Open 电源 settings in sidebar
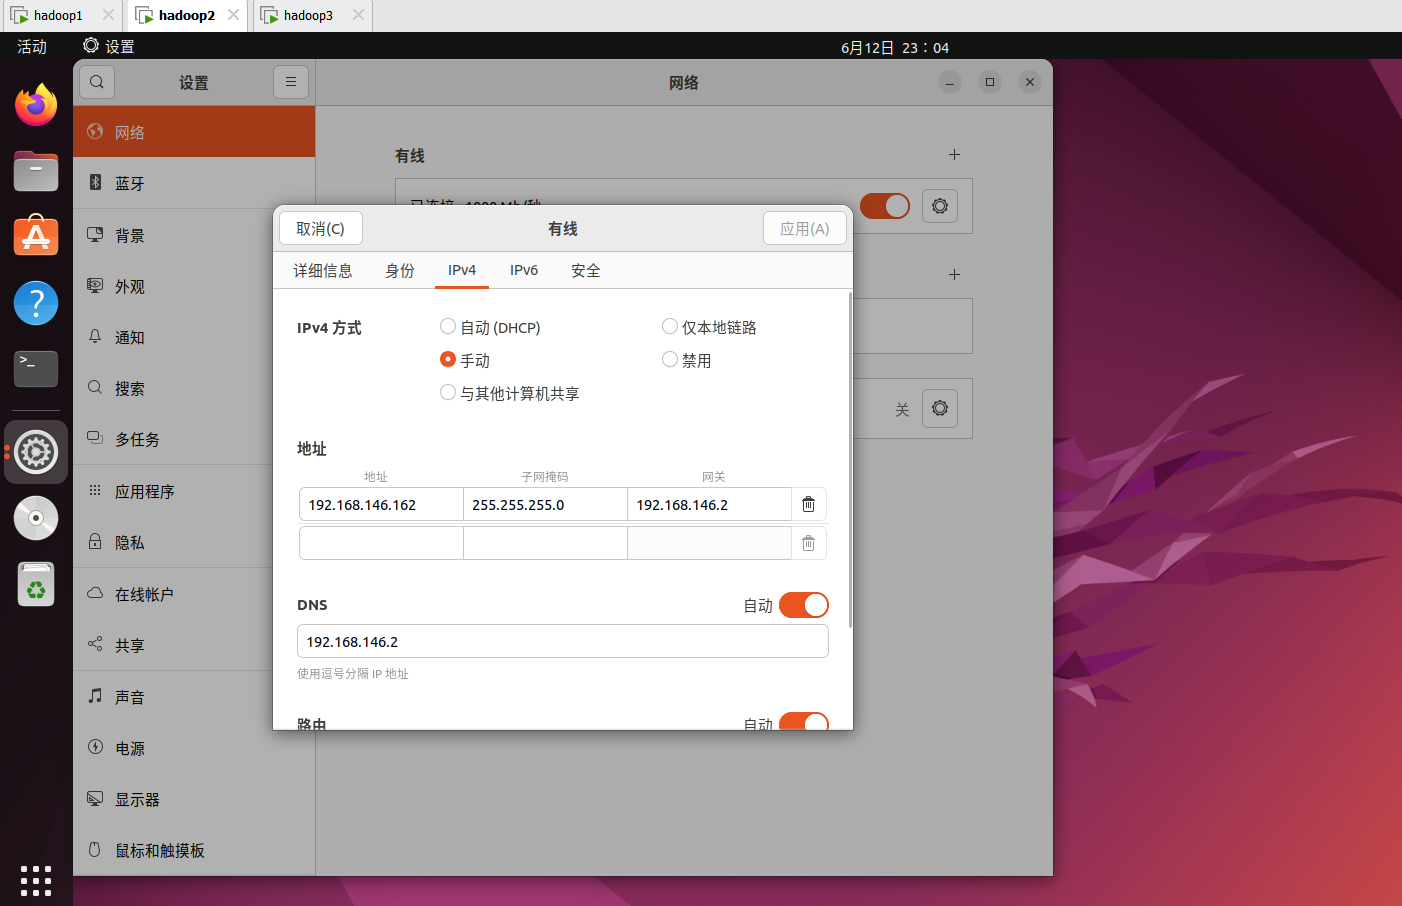Image resolution: width=1402 pixels, height=906 pixels. pyautogui.click(x=194, y=748)
